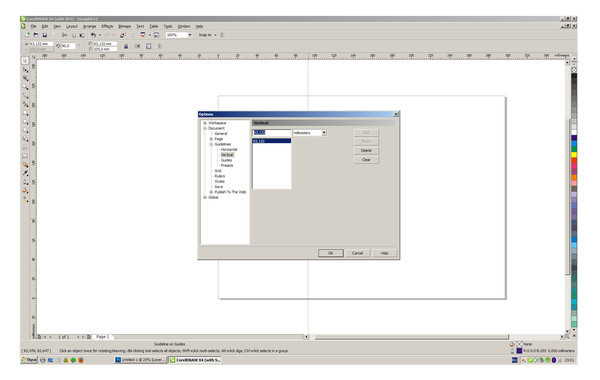Select the Smart Fill tool in the toolbox

(x=25, y=104)
